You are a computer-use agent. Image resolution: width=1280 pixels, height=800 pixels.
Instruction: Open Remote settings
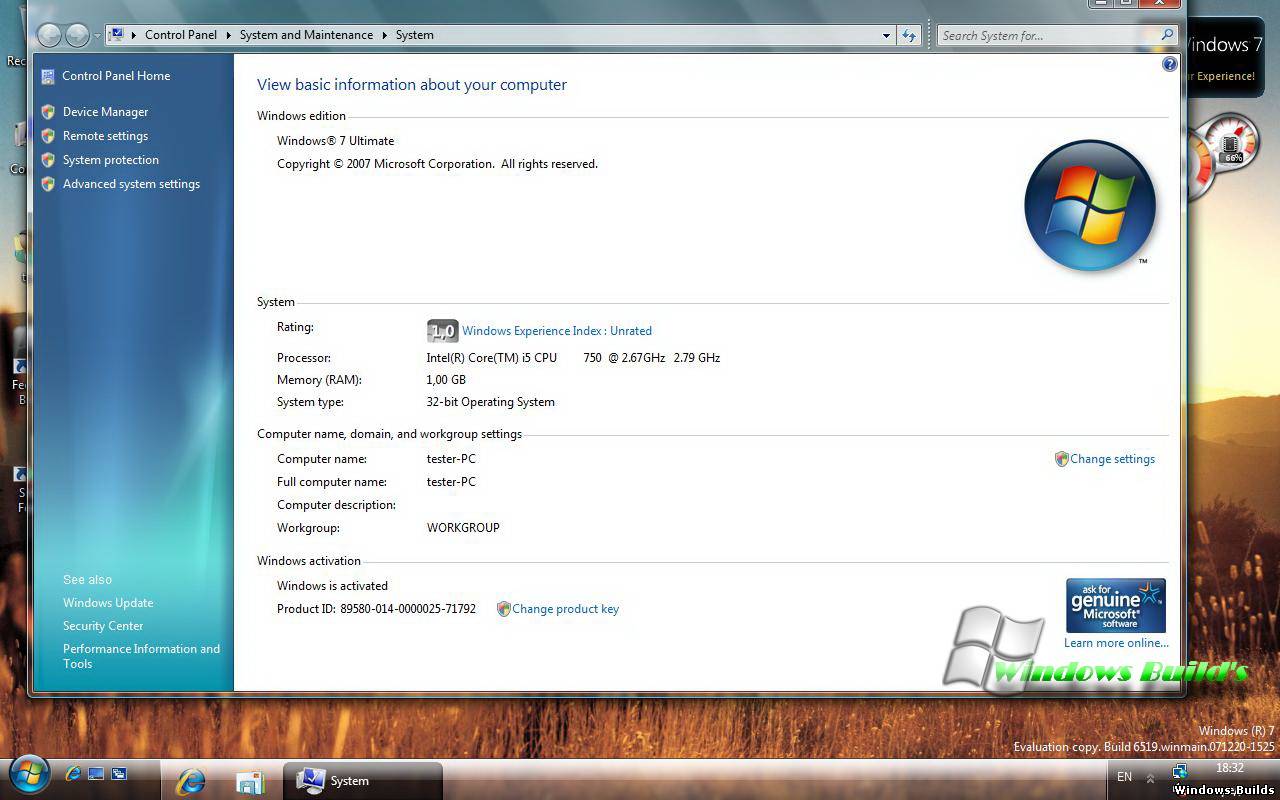click(x=105, y=136)
